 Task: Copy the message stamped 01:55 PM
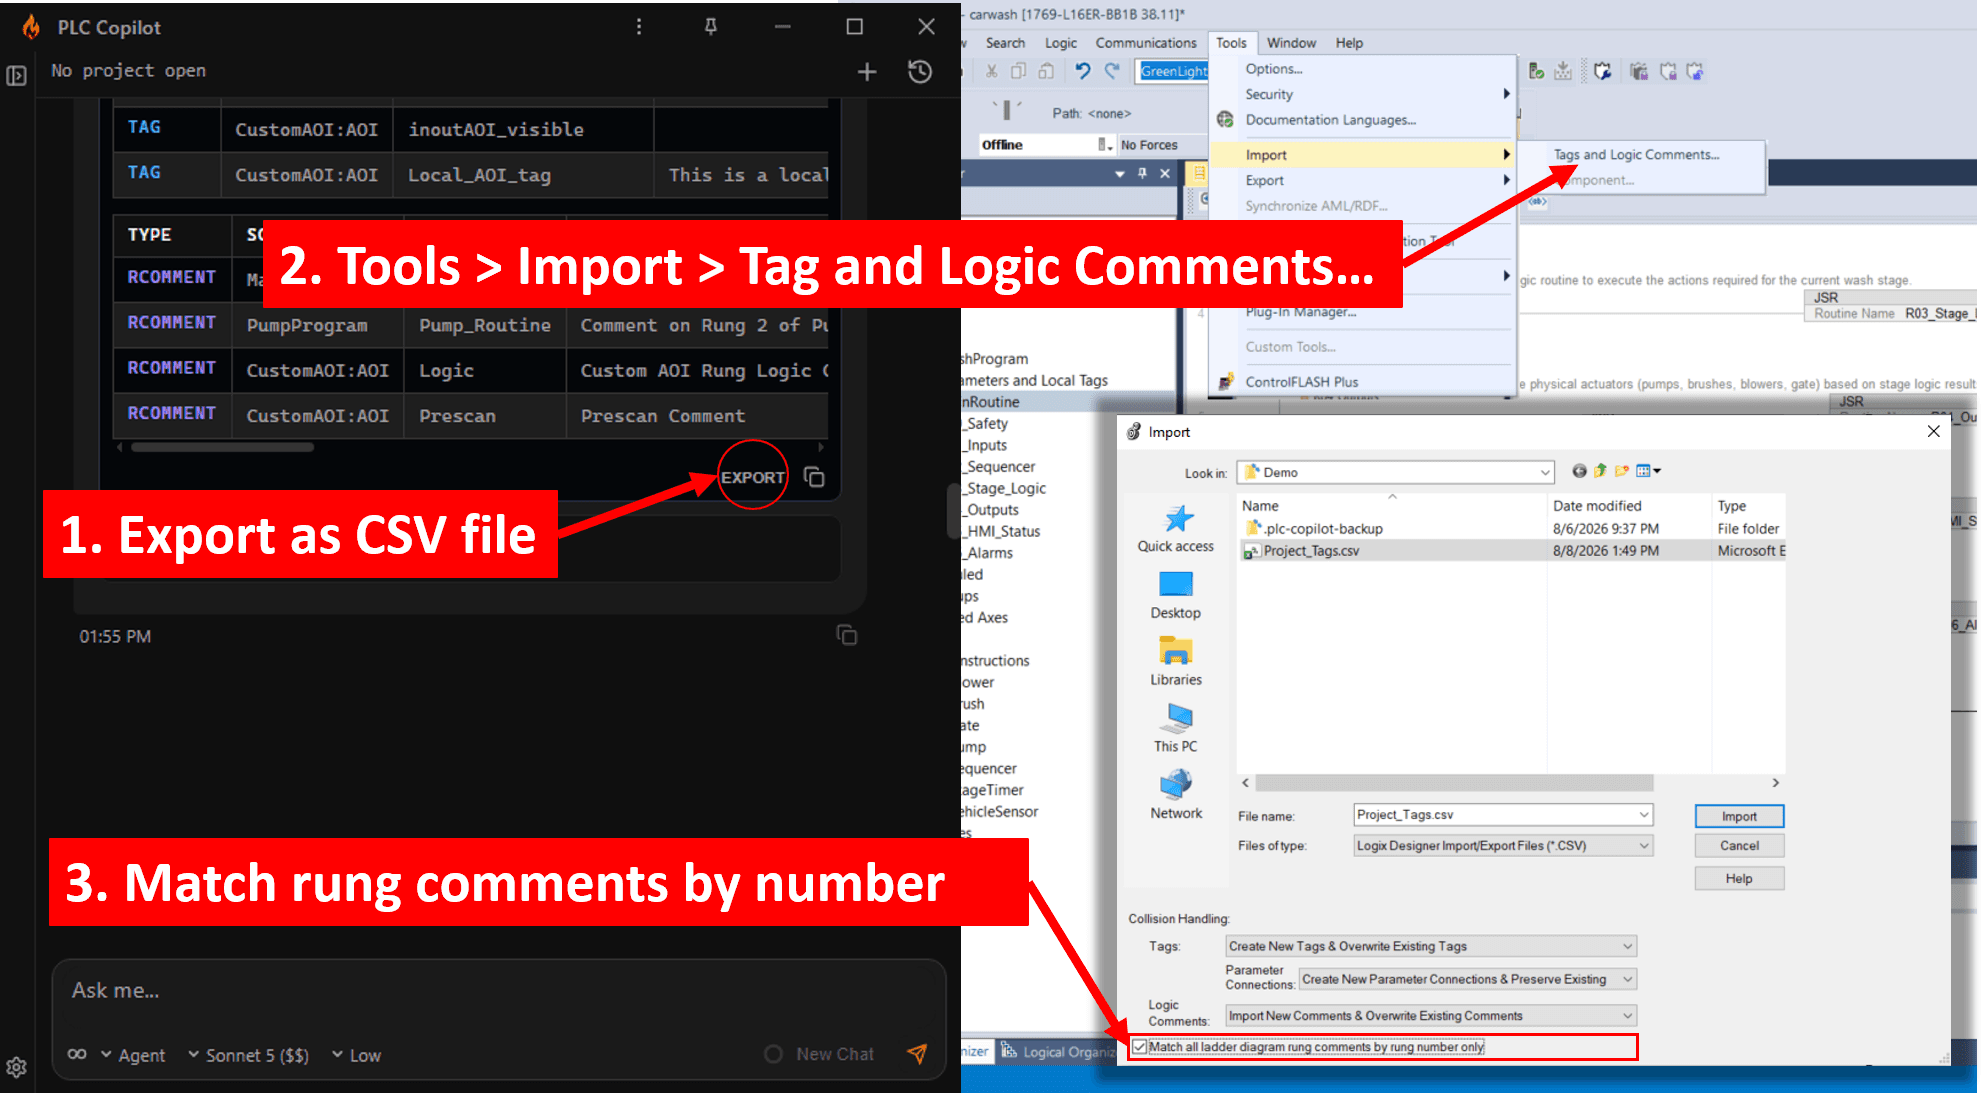click(x=847, y=635)
